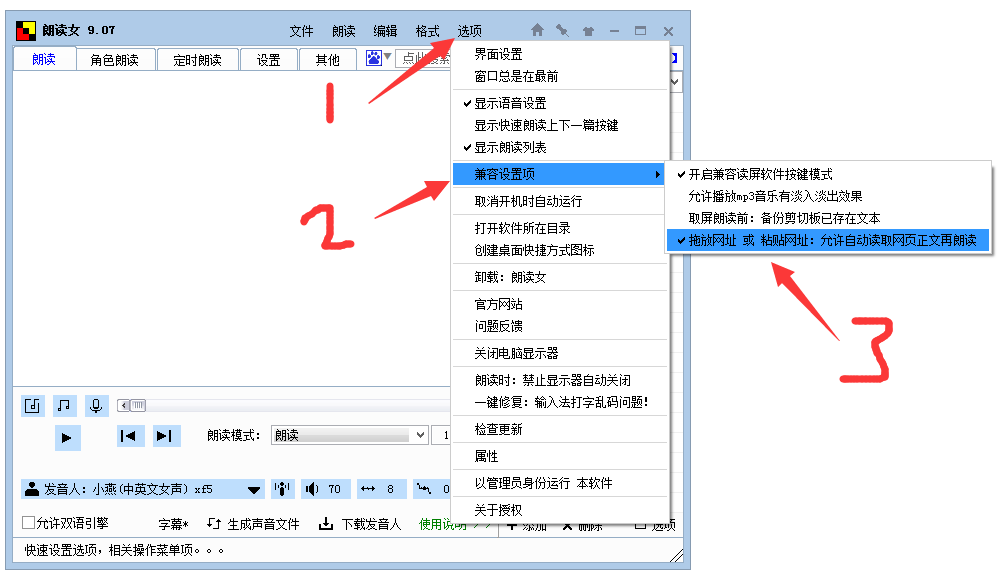This screenshot has width=999, height=575.
Task: Open the 格式 menu
Action: coord(427,31)
